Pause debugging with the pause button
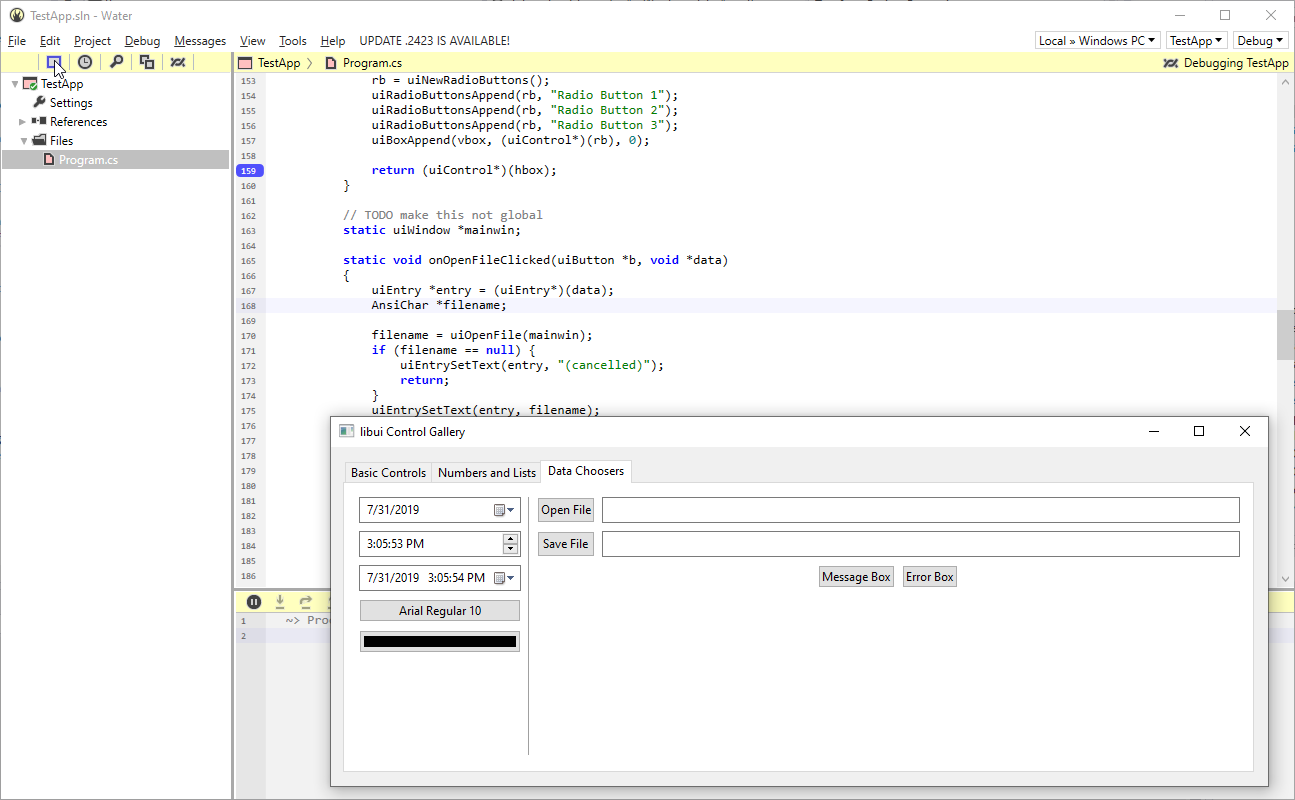 tap(254, 602)
